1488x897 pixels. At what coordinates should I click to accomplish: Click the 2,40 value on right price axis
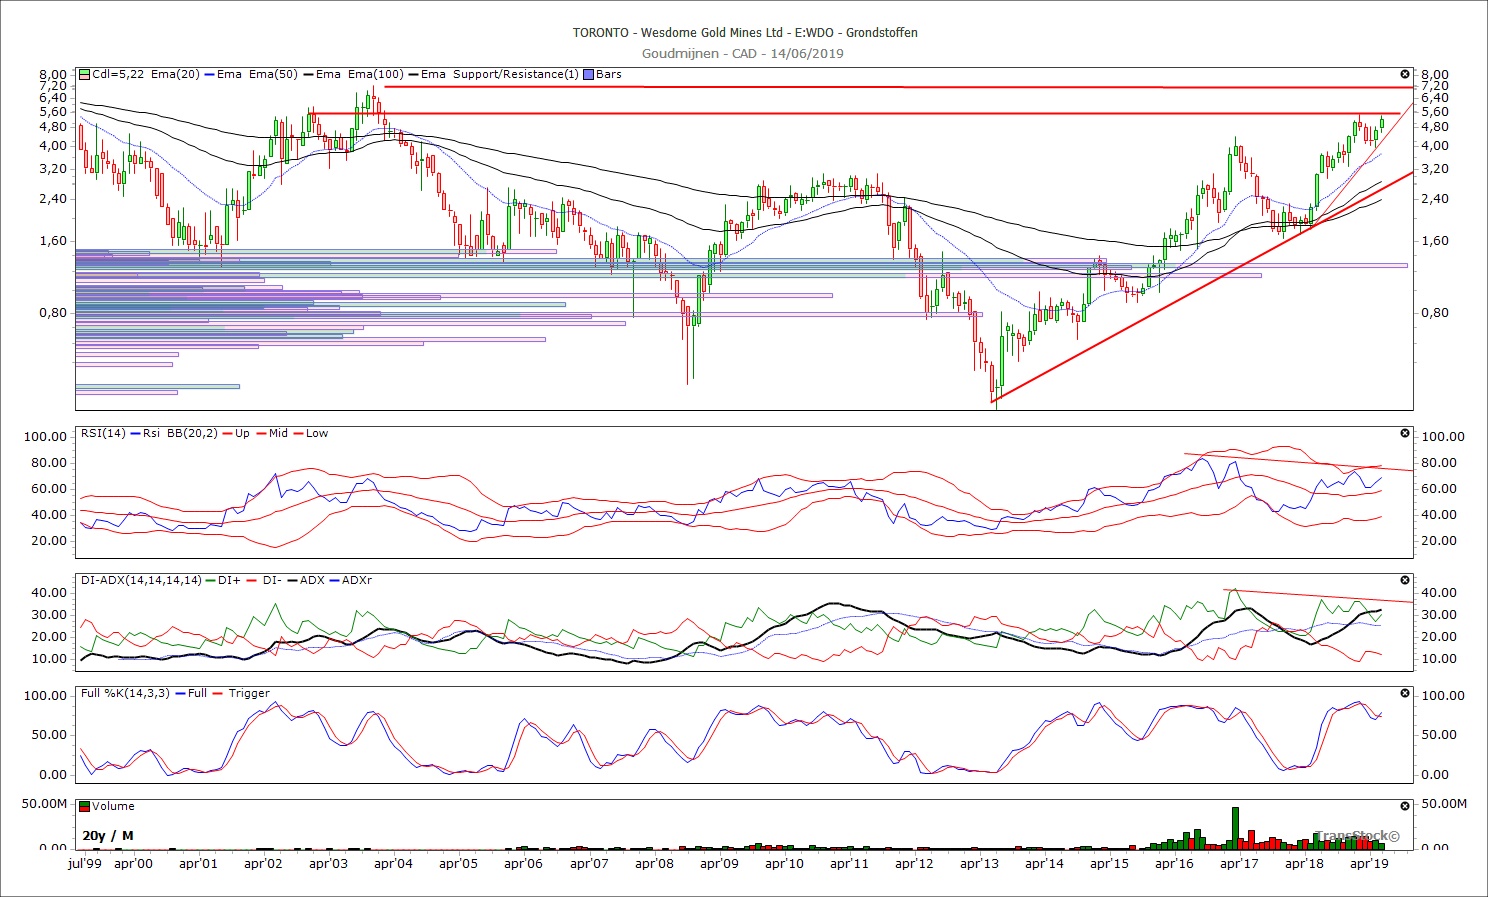(x=1434, y=198)
